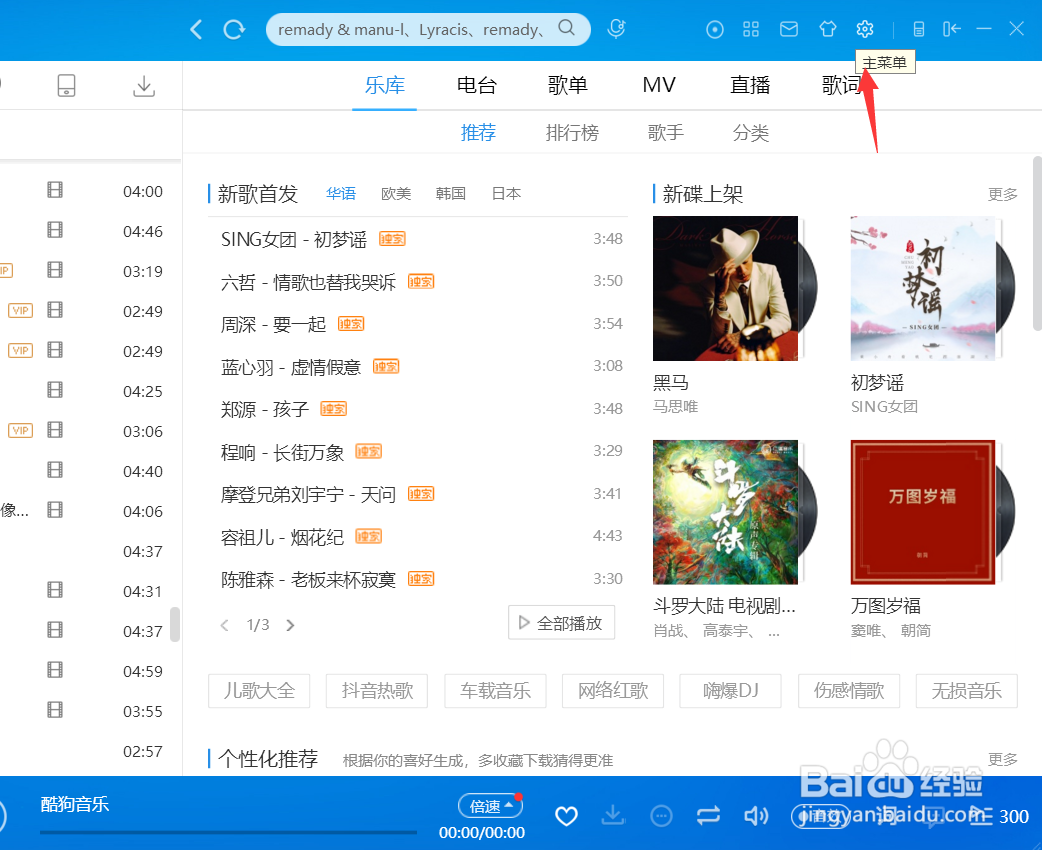
Task: Click the speaker volume icon
Action: coord(756,815)
